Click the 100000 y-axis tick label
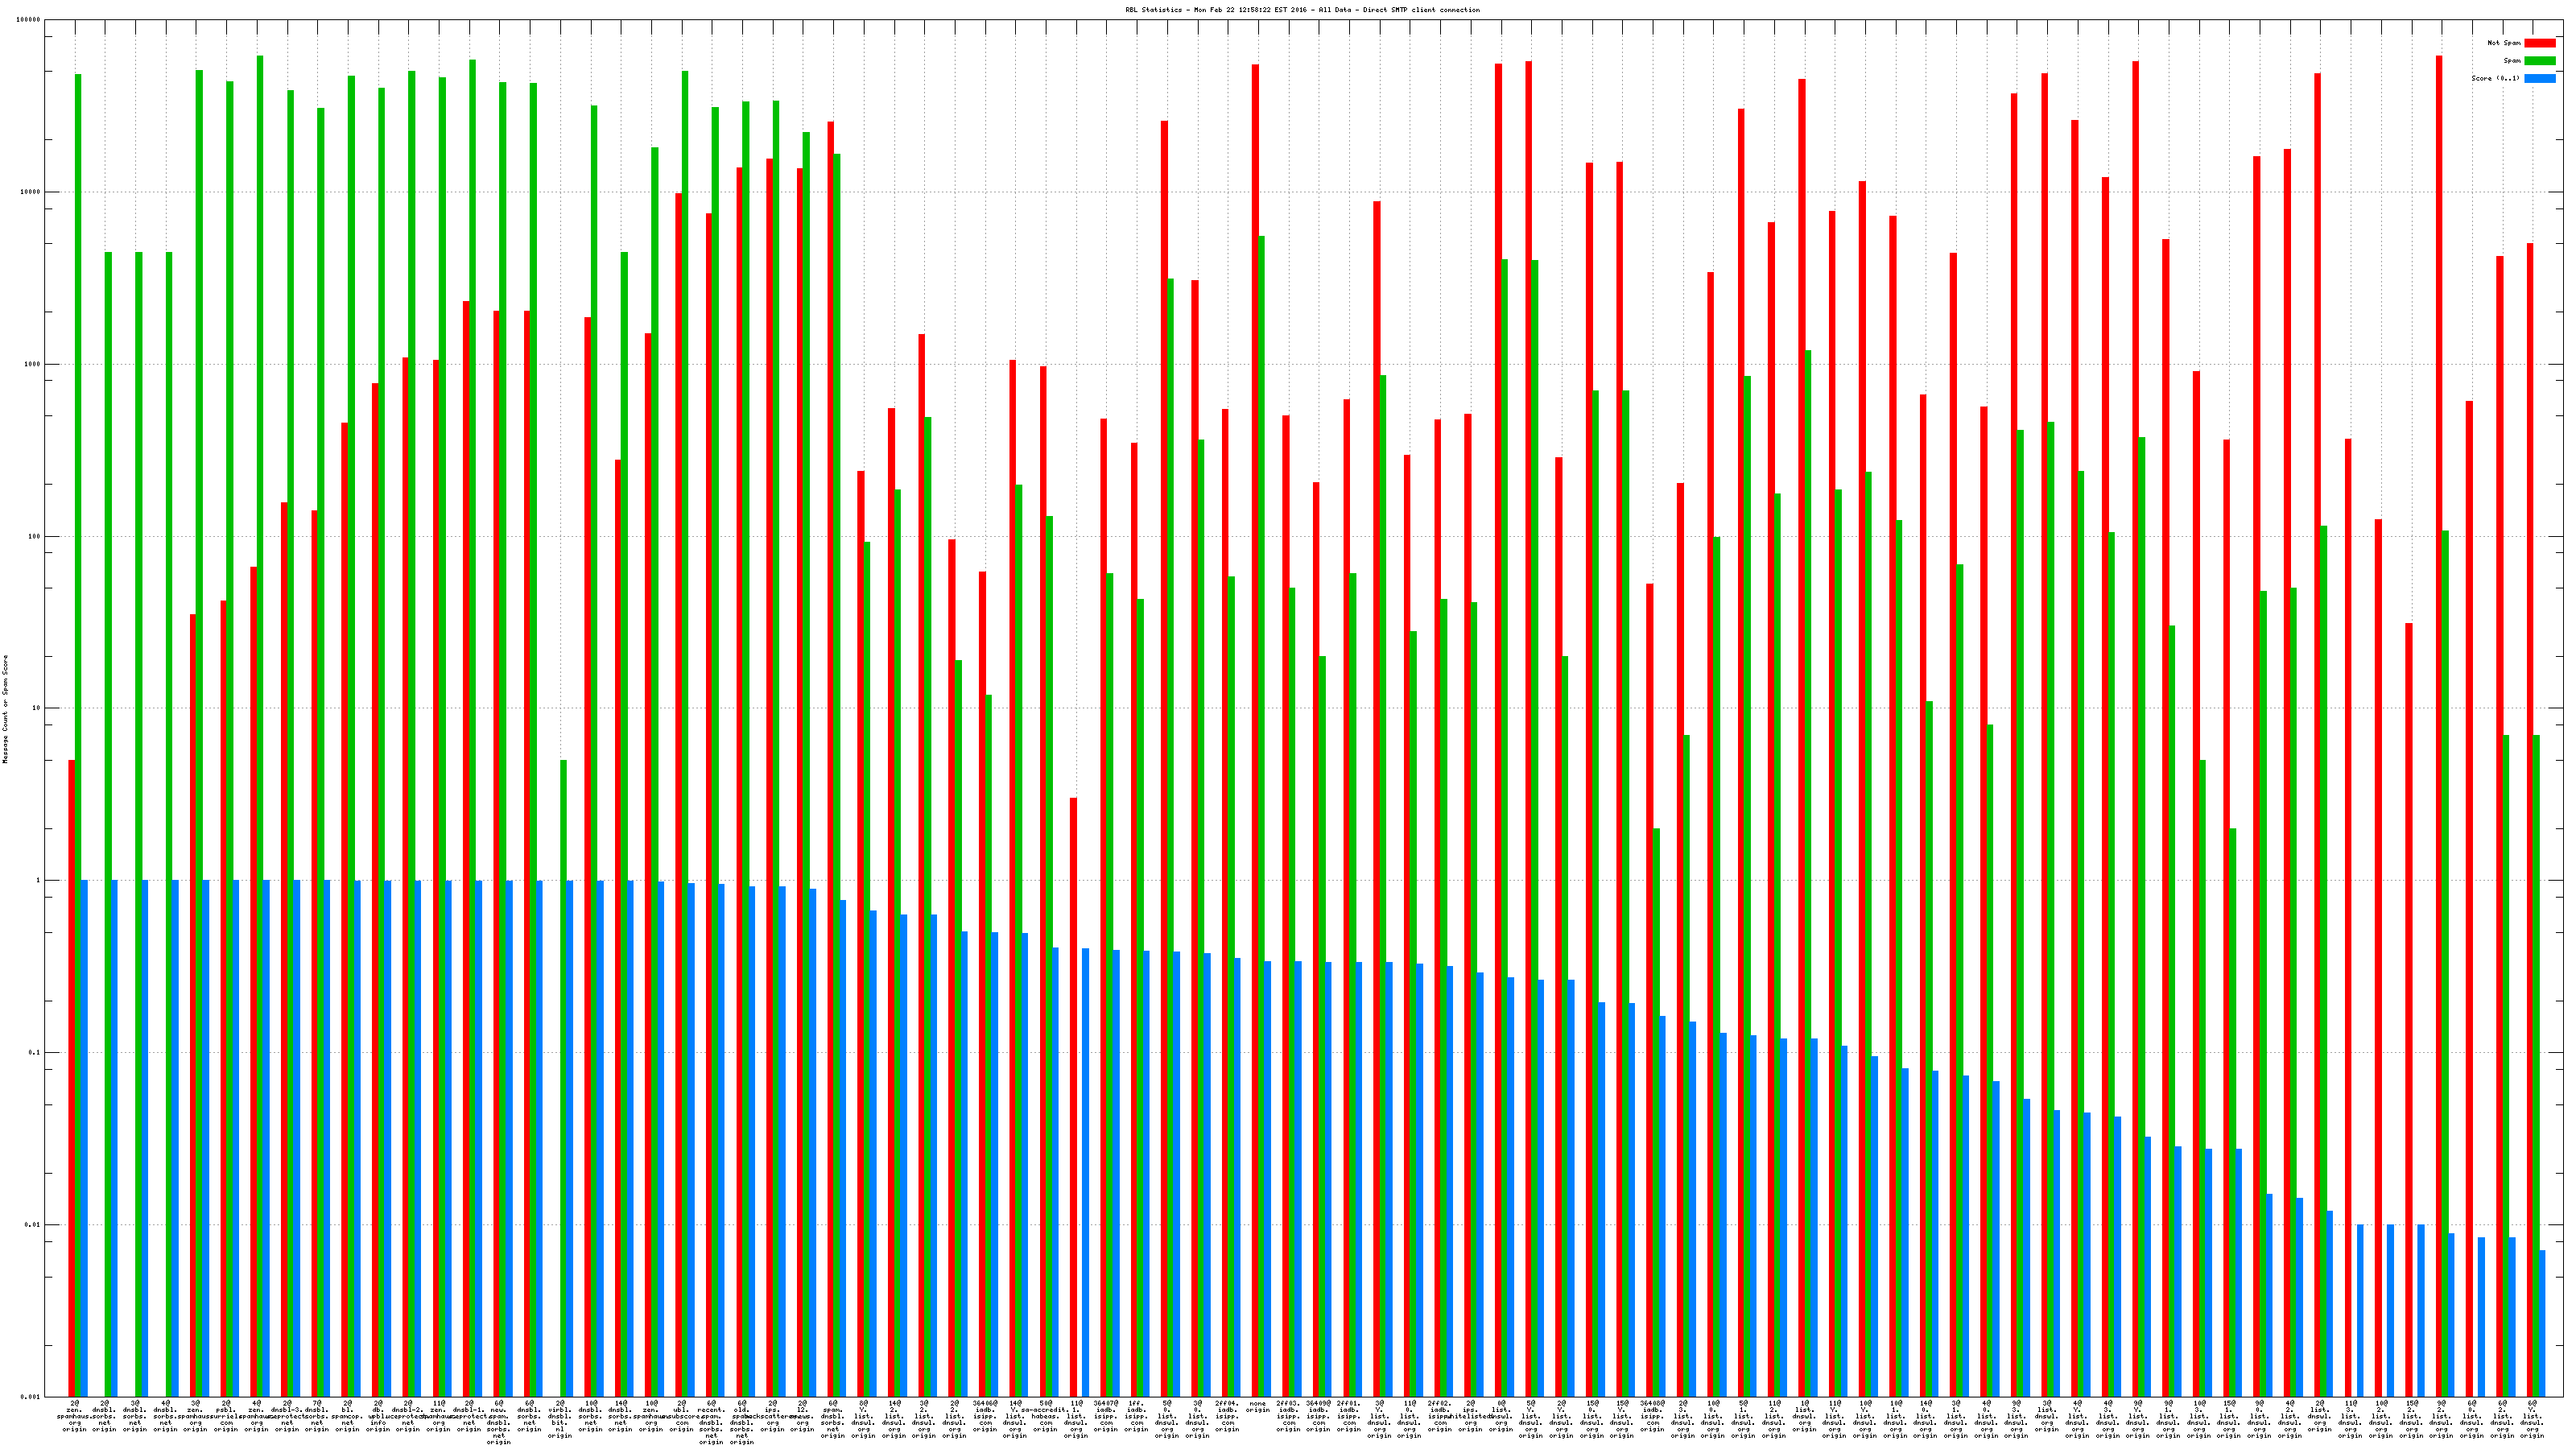 29,20
